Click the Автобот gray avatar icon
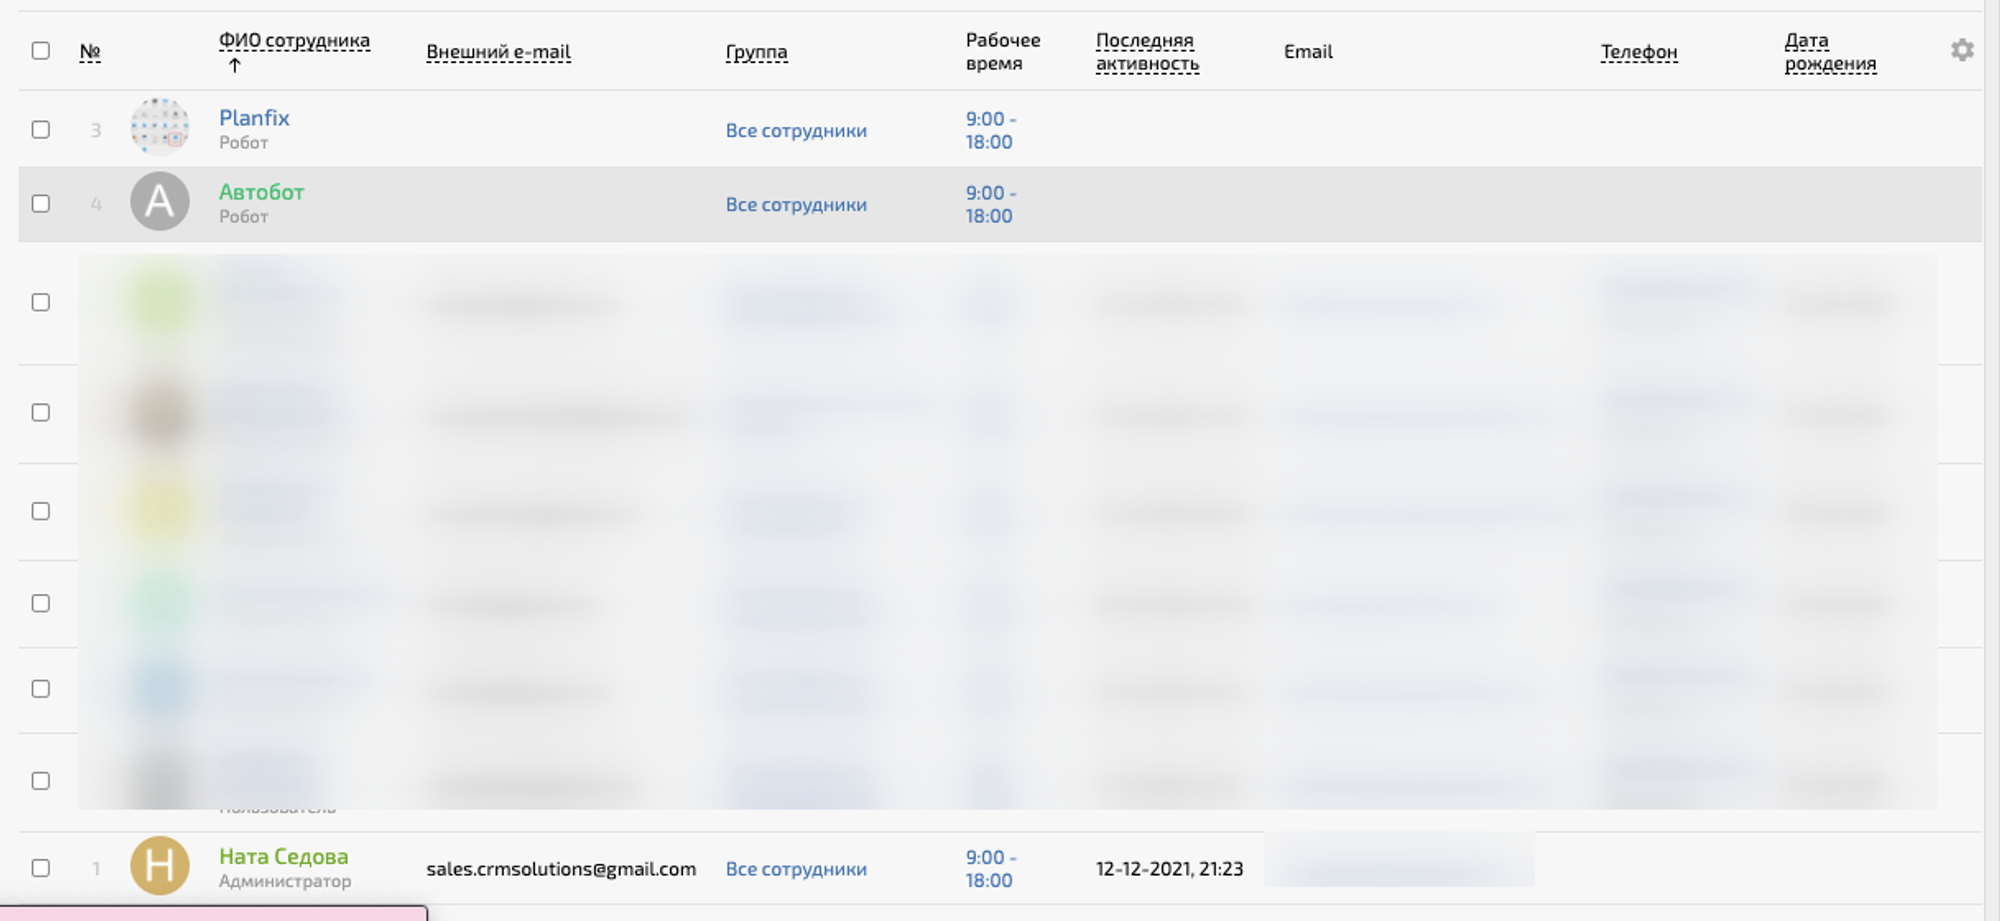Image resolution: width=2000 pixels, height=921 pixels. coord(160,202)
